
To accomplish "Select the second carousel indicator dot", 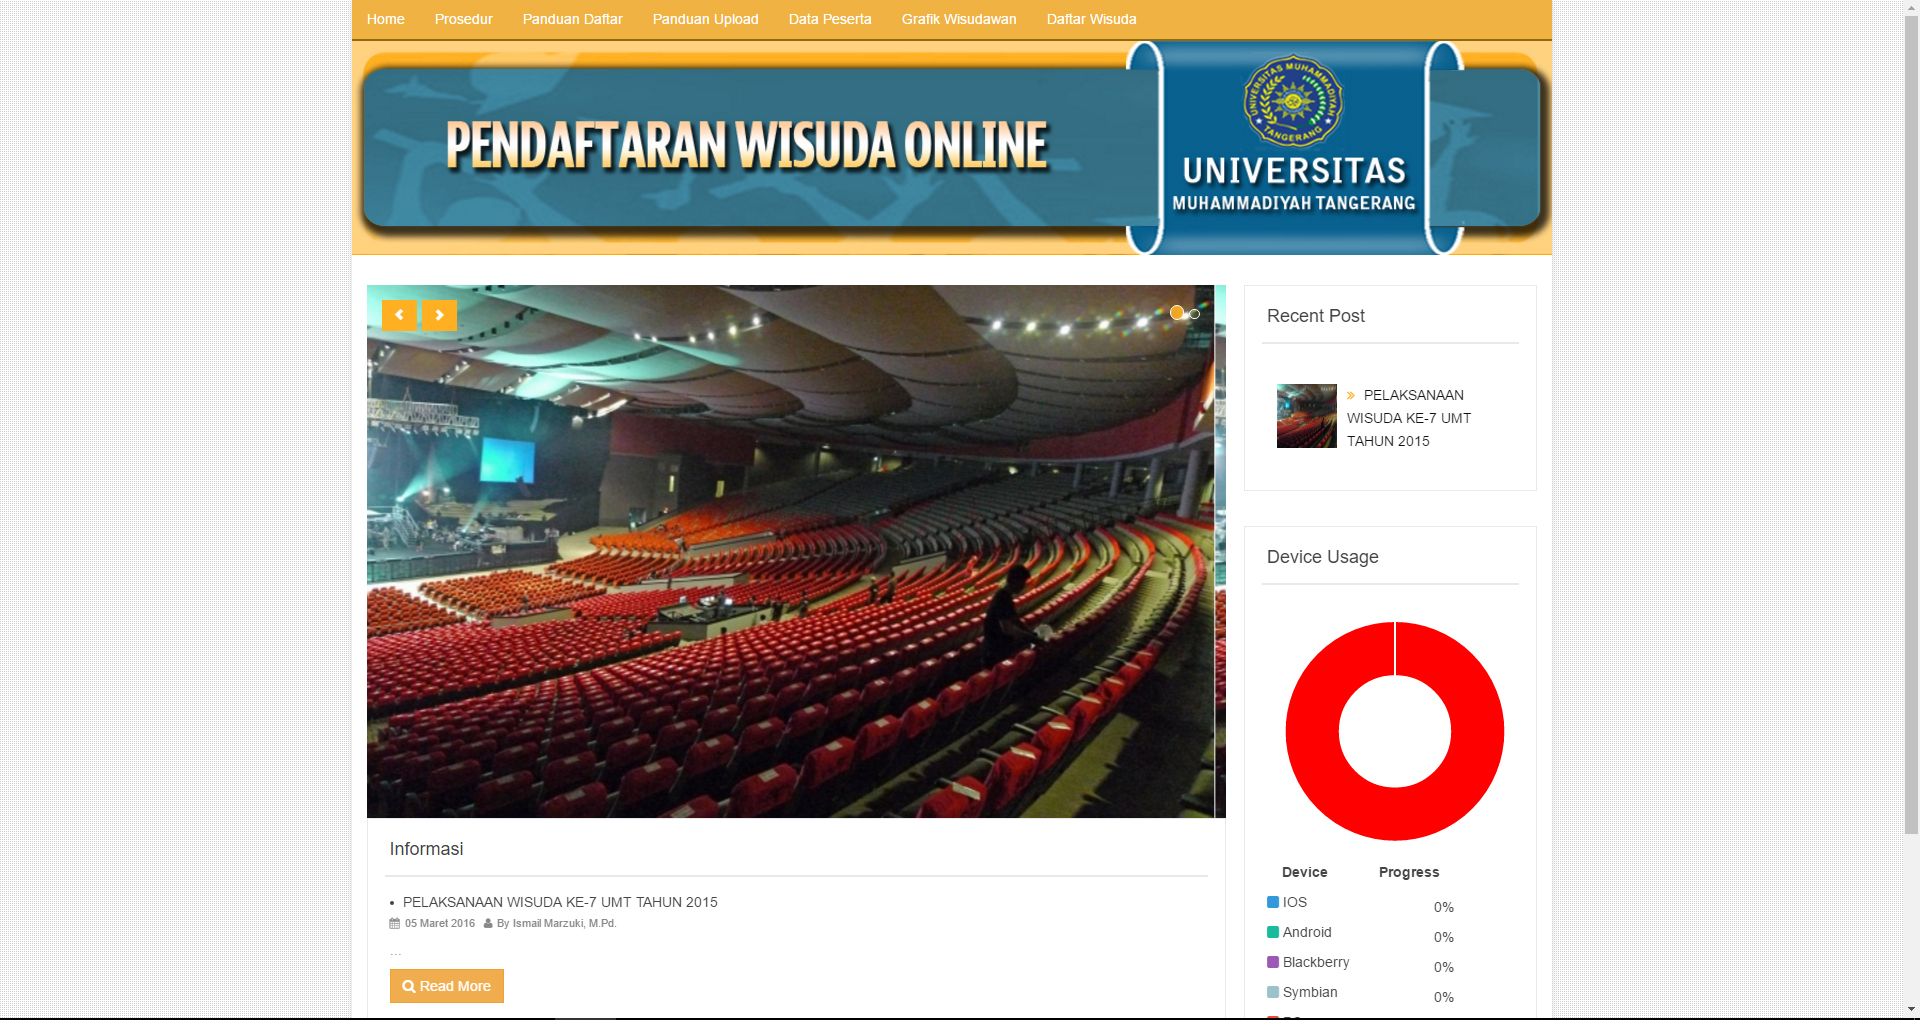I will point(1194,314).
